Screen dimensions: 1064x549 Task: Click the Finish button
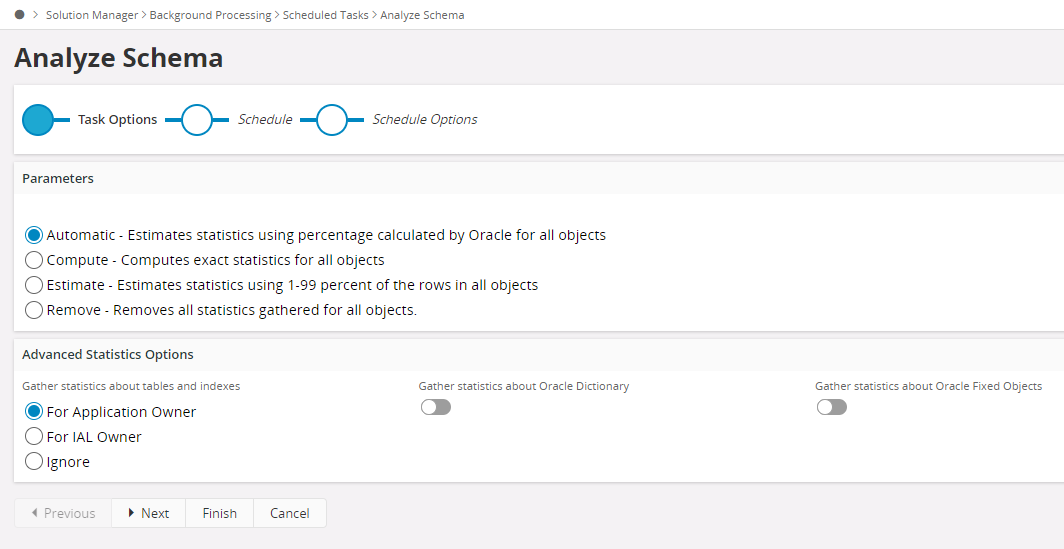[220, 513]
